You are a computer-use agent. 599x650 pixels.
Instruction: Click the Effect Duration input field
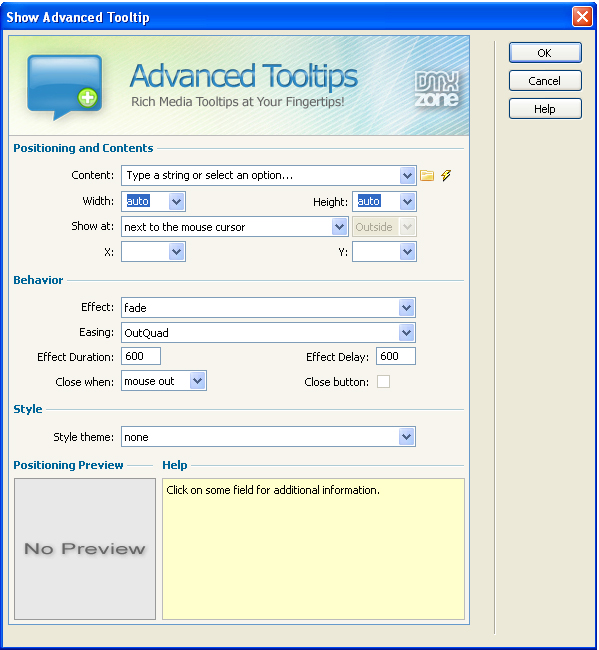pos(141,356)
